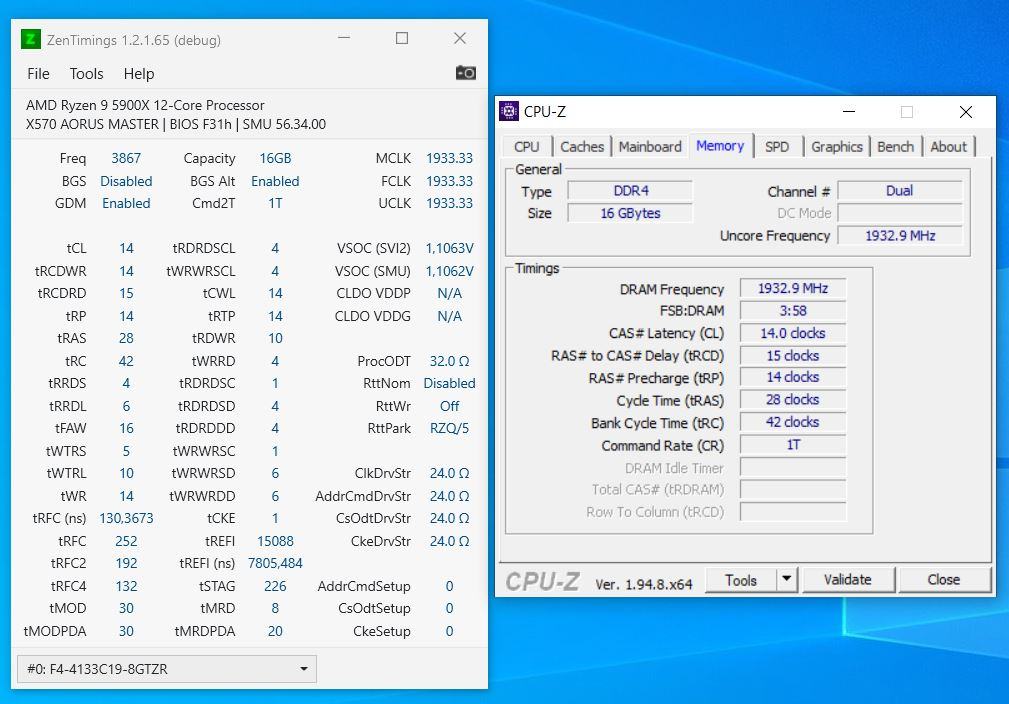The width and height of the screenshot is (1009, 704).
Task: Open the SPD tab
Action: pos(777,147)
